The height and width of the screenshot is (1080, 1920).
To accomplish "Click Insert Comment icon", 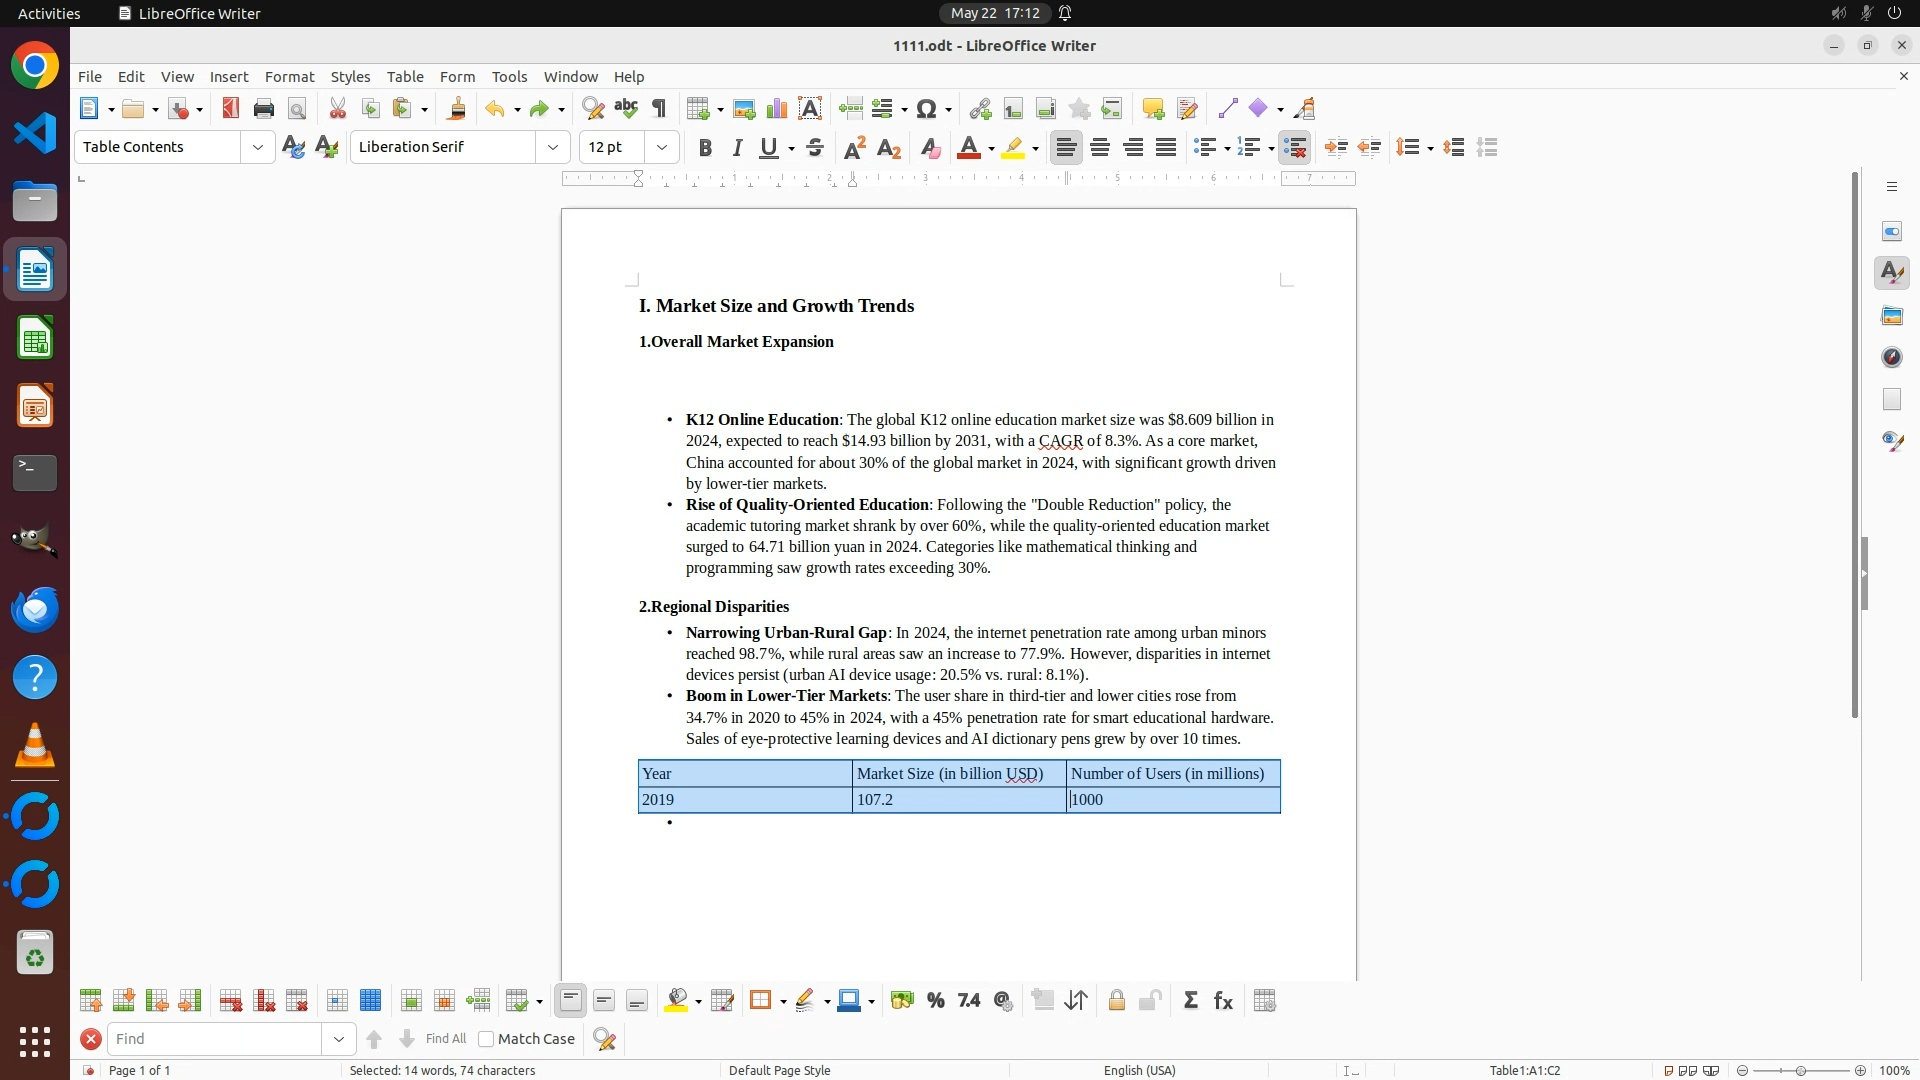I will [1153, 109].
